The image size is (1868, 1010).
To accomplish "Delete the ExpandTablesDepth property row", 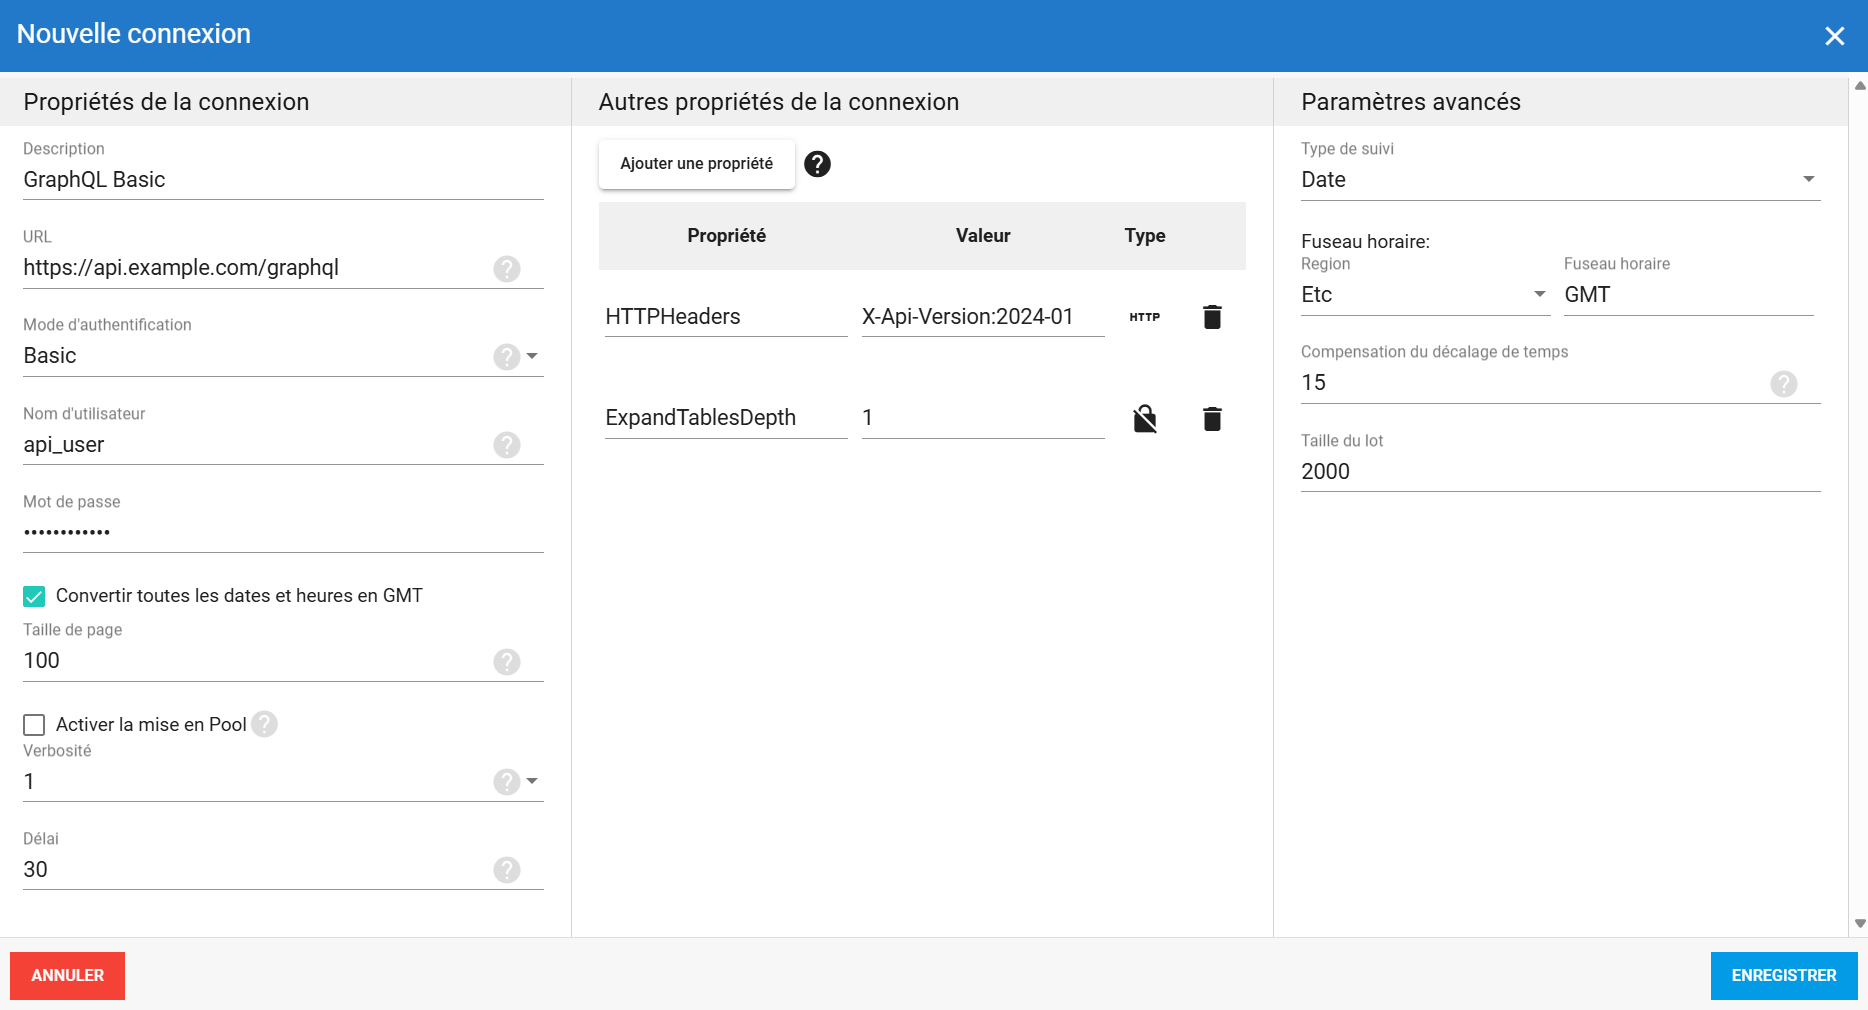I will click(1212, 418).
